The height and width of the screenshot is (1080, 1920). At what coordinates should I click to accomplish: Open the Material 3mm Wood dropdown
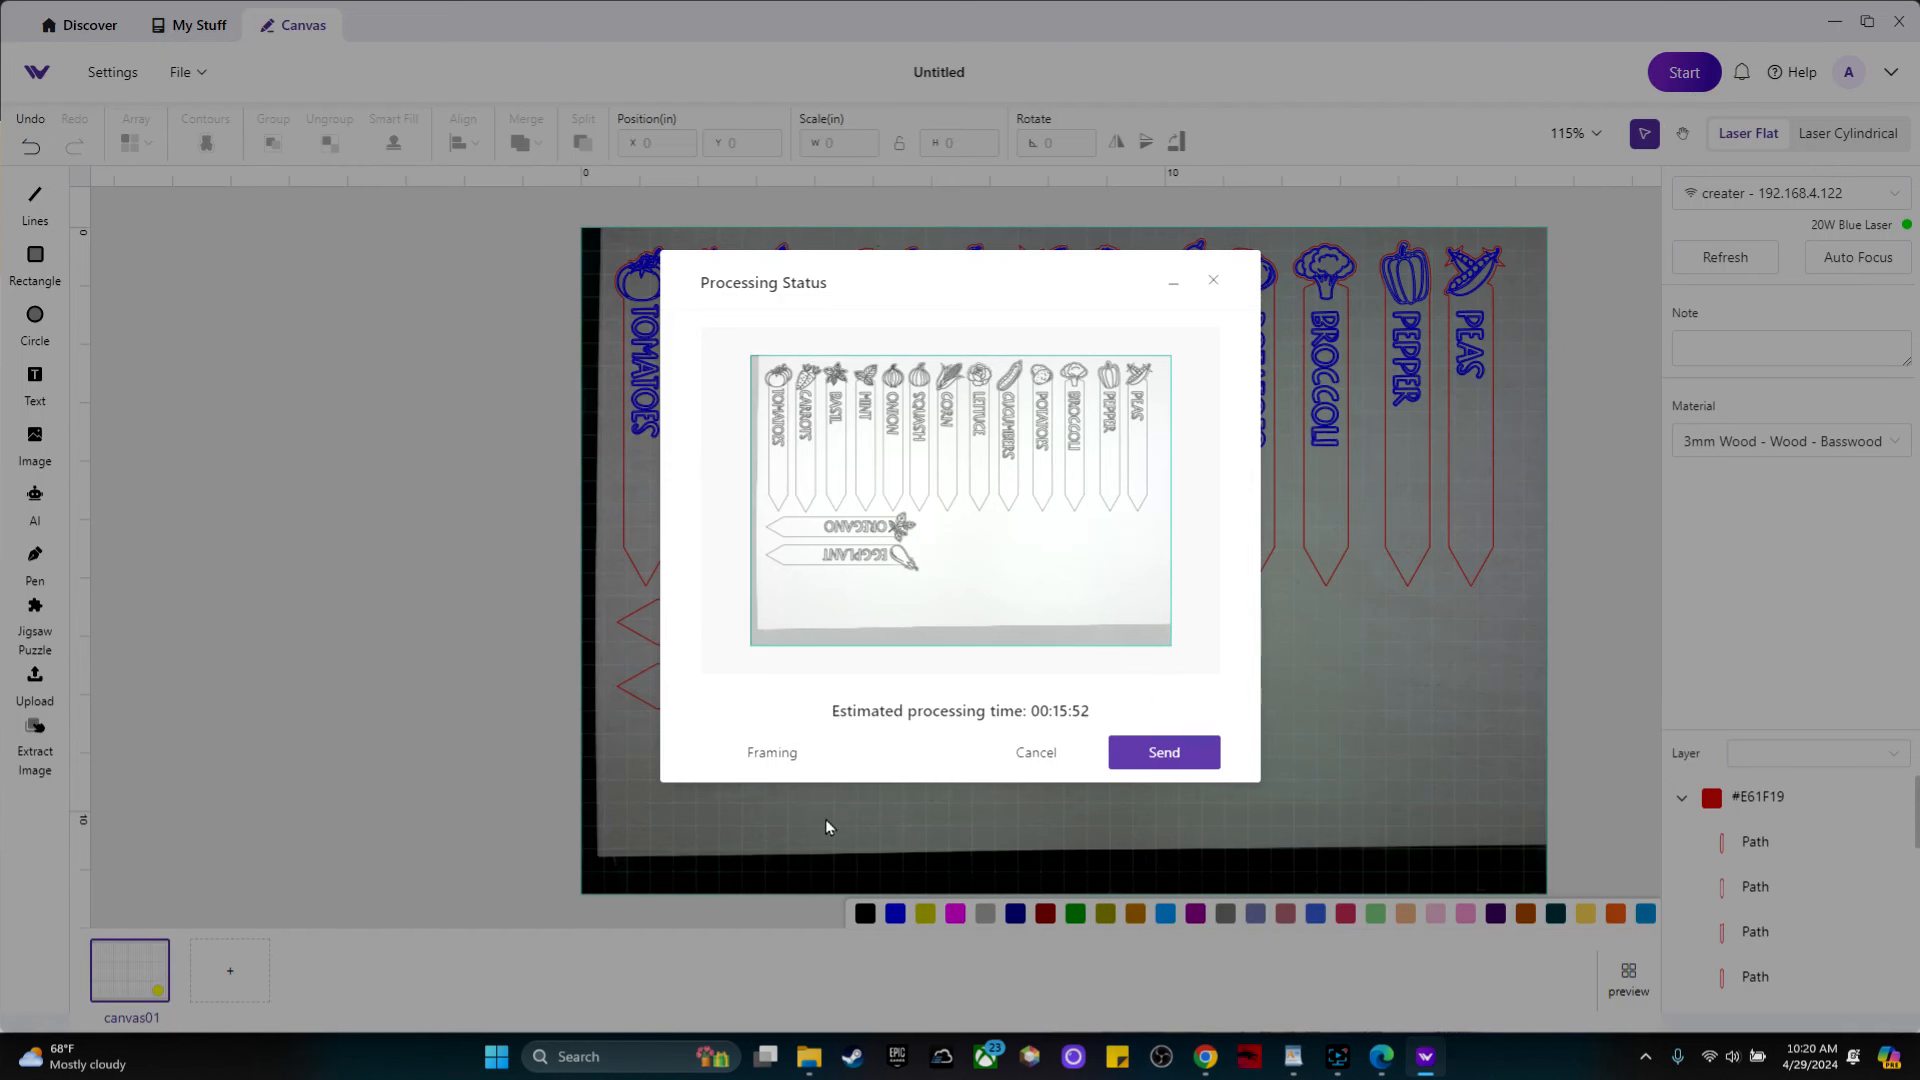[x=1792, y=441]
